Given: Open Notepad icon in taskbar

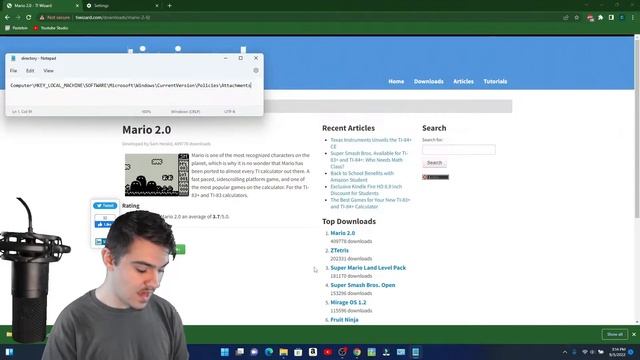Looking at the screenshot, I should point(416,352).
